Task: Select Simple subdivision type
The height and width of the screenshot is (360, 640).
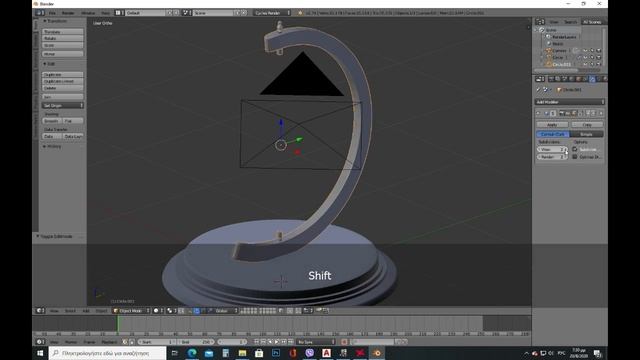Action: 587,134
